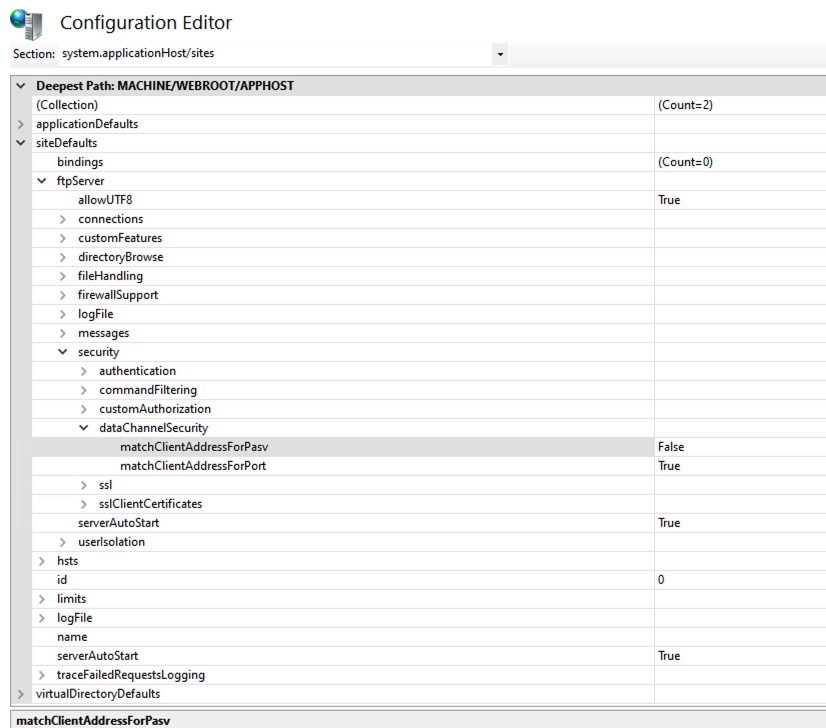Collapse the siteDefaults node
Viewport: 826px width, 728px height.
[x=19, y=142]
